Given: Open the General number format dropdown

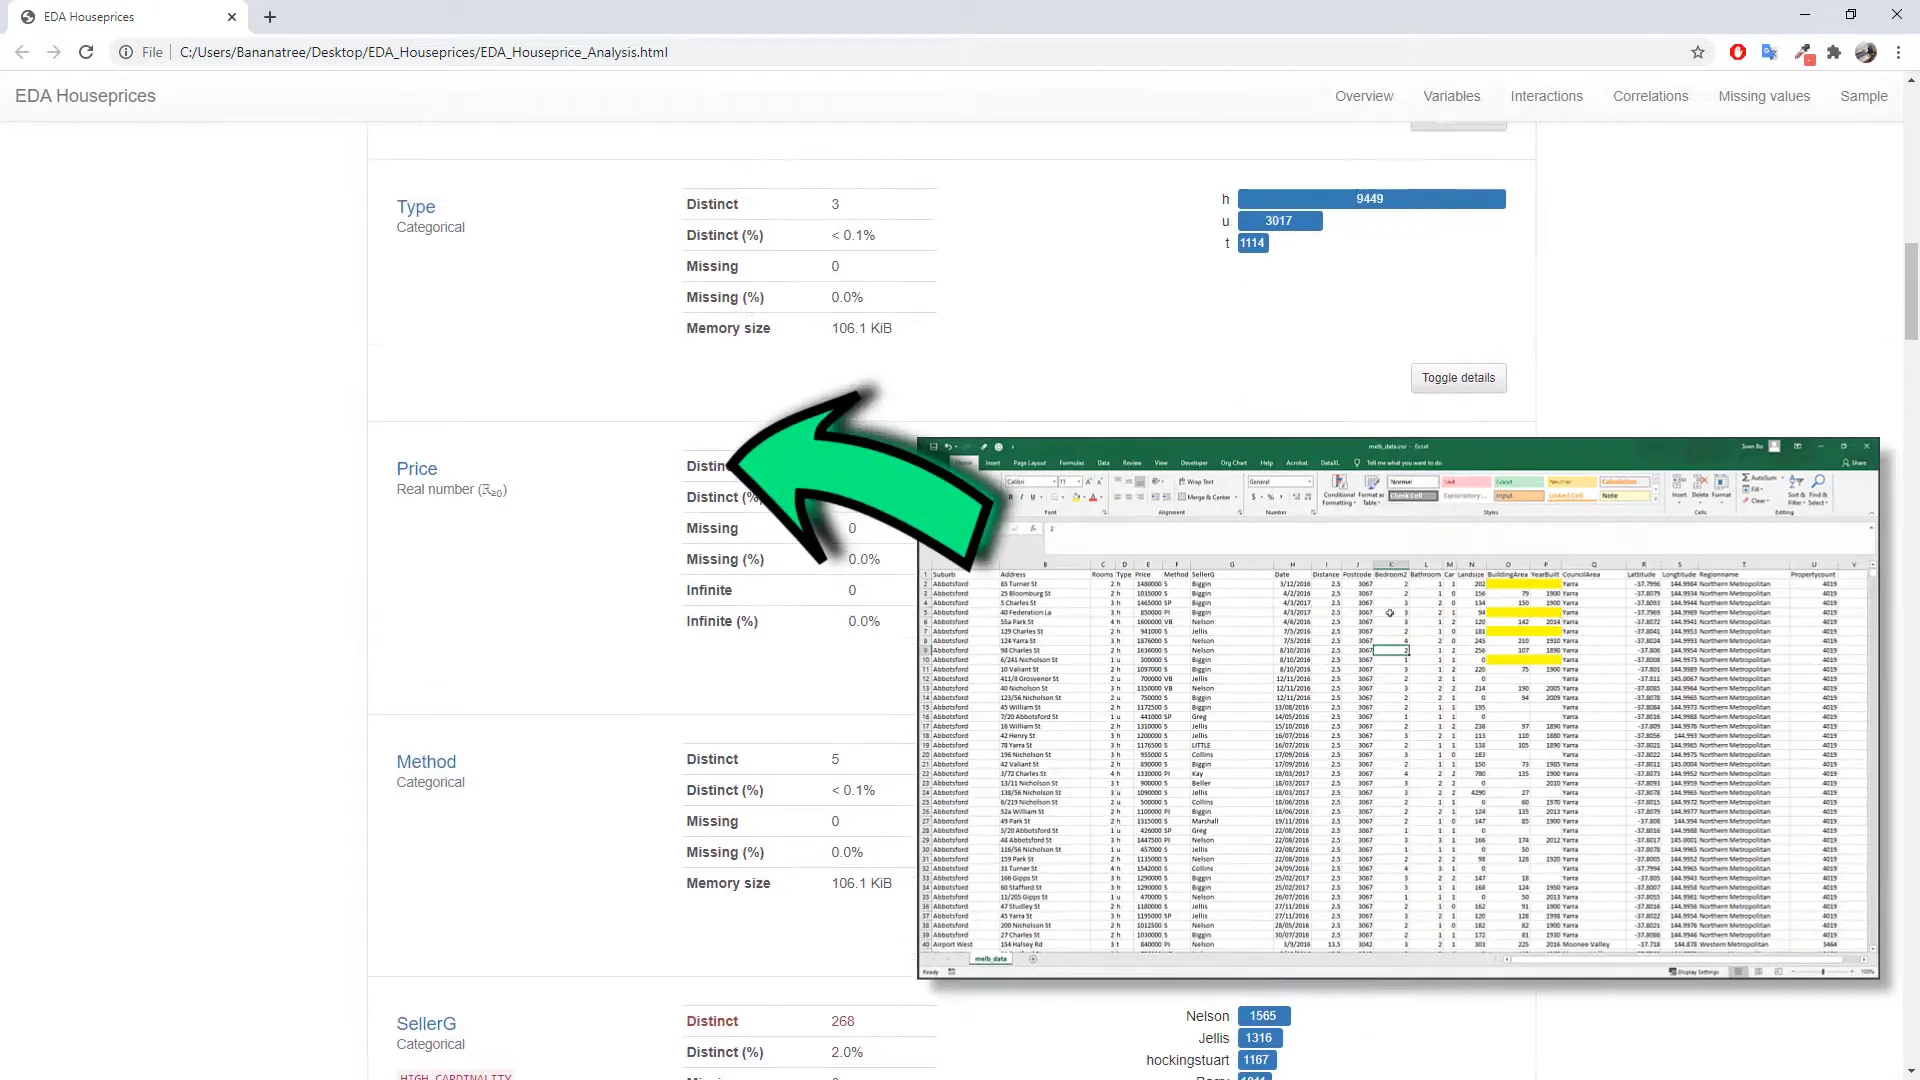Looking at the screenshot, I should [x=1310, y=482].
